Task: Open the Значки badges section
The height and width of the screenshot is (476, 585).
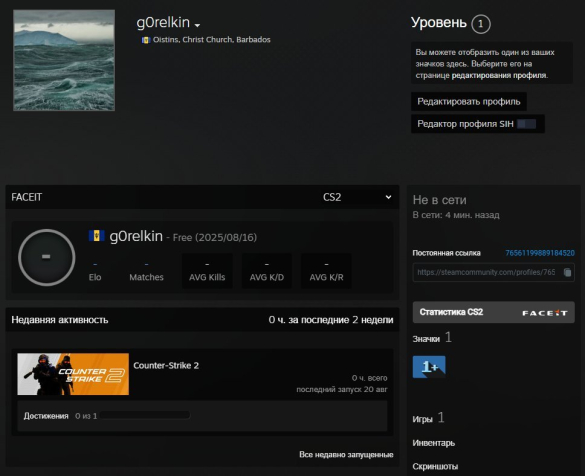Action: (426, 339)
